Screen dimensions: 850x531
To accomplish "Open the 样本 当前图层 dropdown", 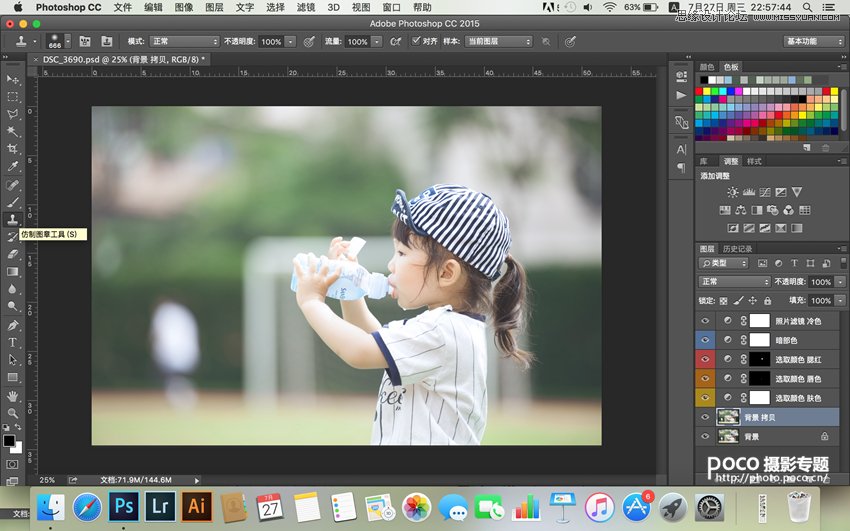I will pos(499,41).
